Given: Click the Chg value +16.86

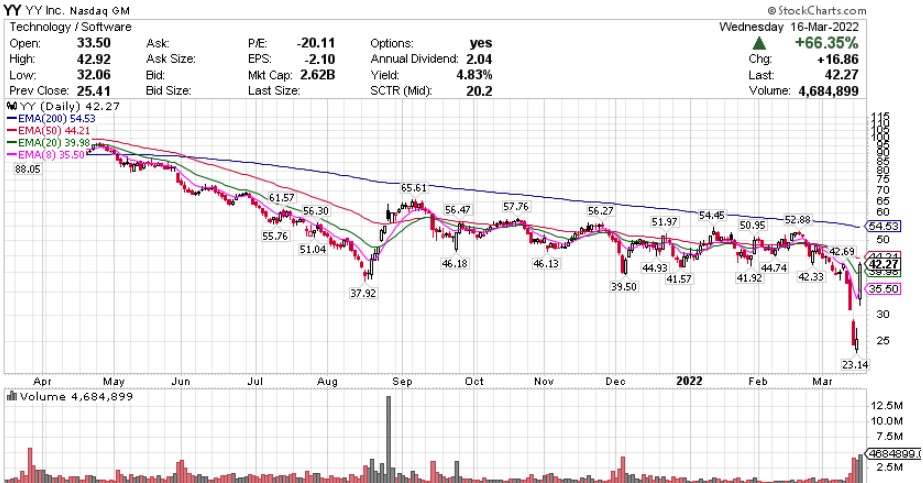Looking at the screenshot, I should coord(836,59).
